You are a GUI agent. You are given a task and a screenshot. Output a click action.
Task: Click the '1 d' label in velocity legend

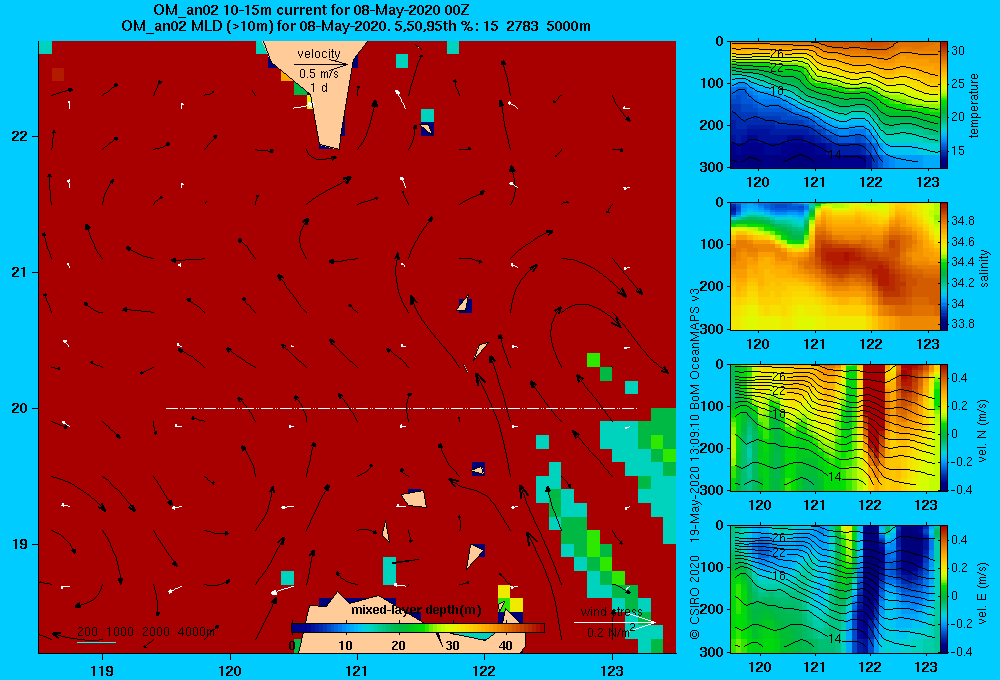[319, 87]
